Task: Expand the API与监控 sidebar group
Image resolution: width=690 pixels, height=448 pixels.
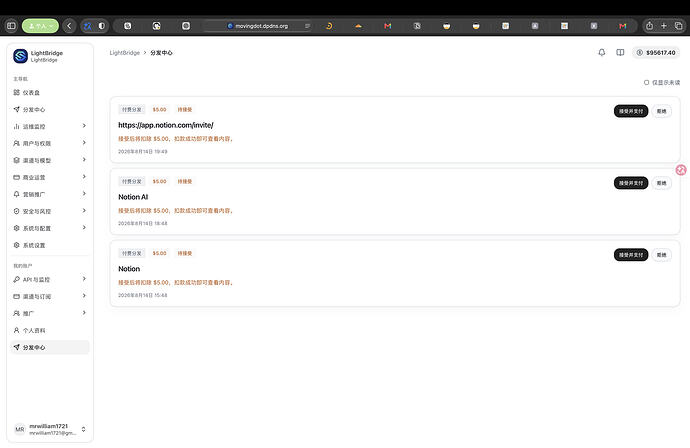Action: [50, 279]
